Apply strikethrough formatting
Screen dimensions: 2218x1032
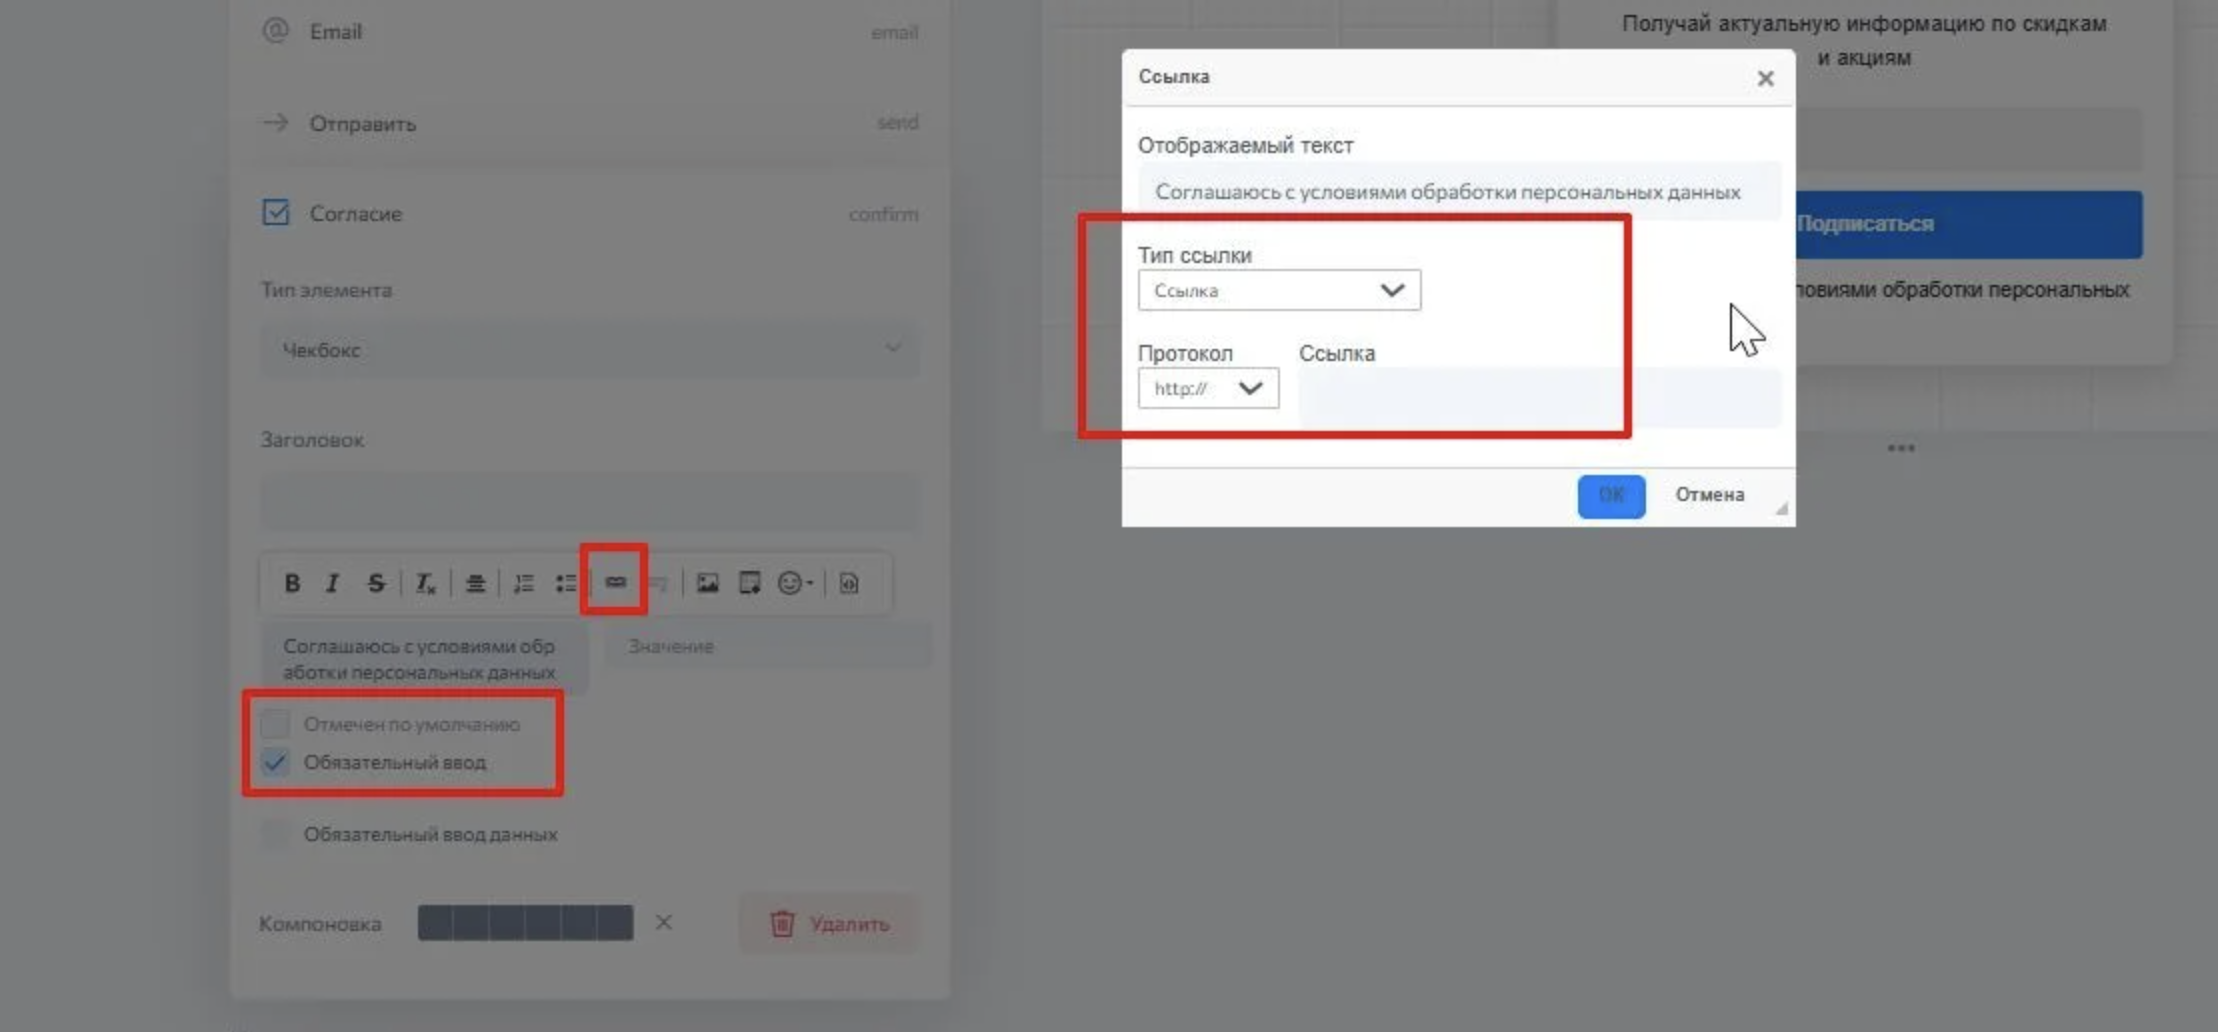(x=376, y=583)
